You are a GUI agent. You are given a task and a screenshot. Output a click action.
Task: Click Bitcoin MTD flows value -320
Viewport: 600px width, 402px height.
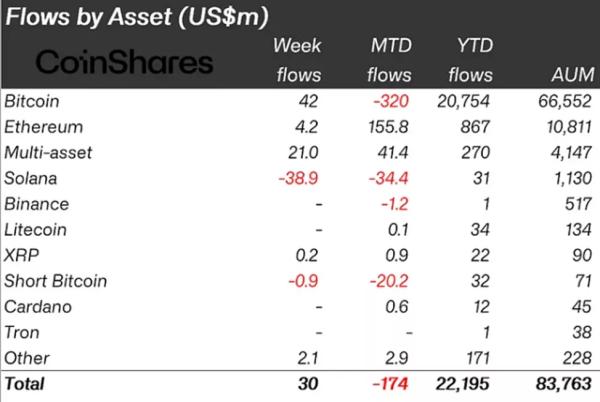tap(391, 101)
